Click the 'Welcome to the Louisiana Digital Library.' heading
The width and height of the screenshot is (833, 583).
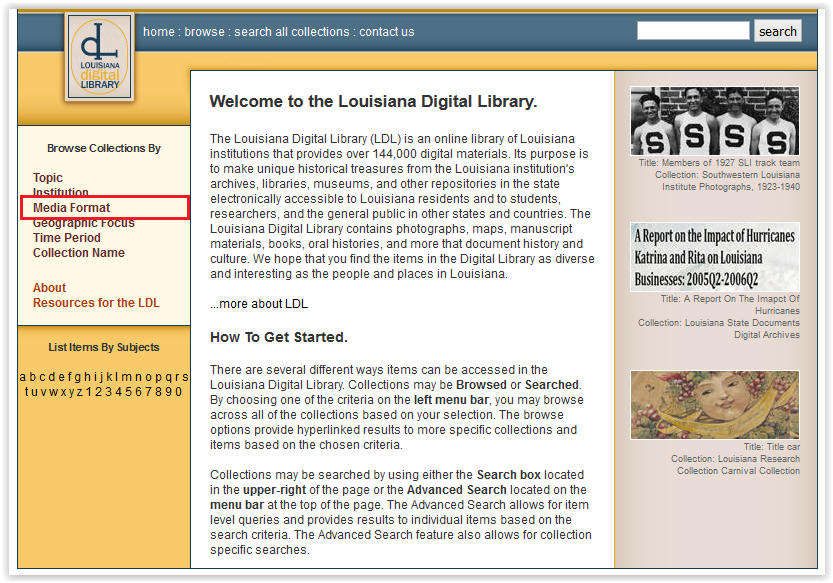(373, 101)
